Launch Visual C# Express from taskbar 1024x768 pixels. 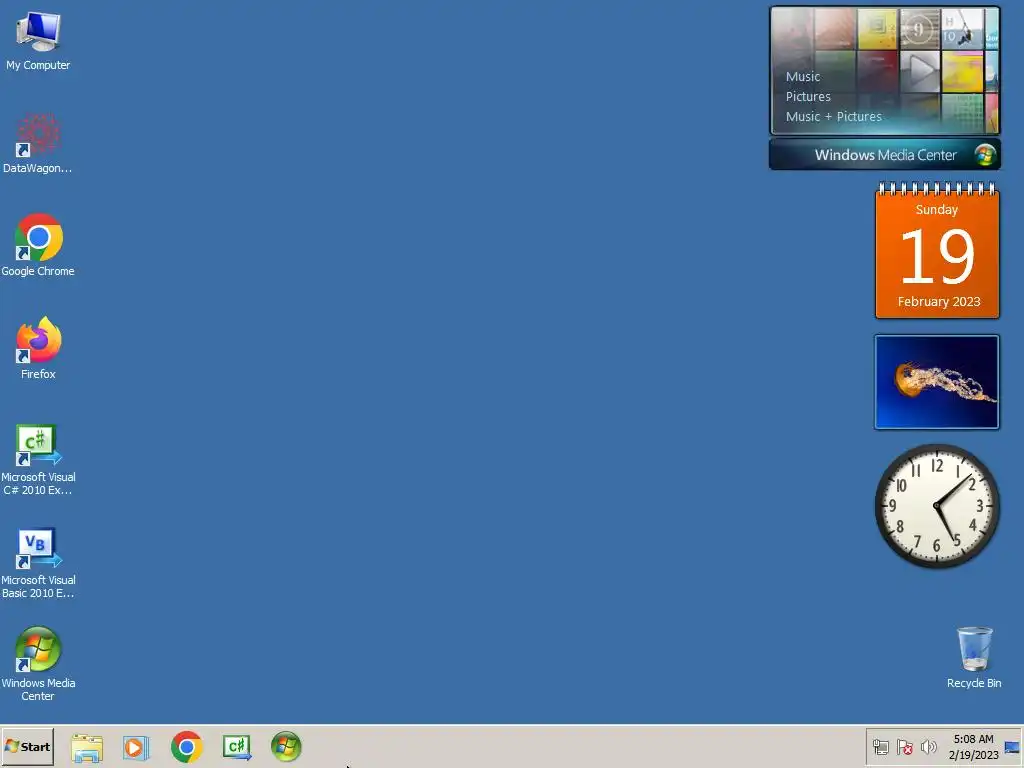click(x=237, y=747)
